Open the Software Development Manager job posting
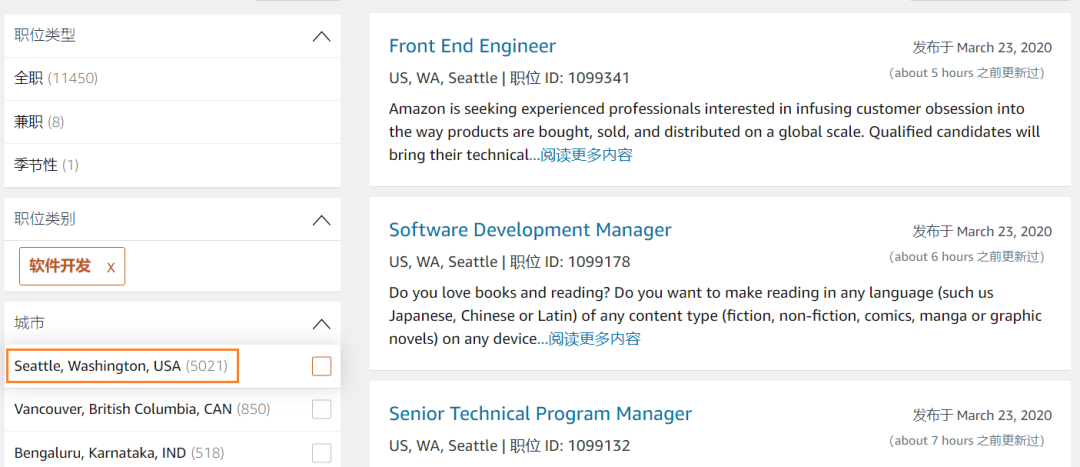1080x467 pixels. click(530, 230)
